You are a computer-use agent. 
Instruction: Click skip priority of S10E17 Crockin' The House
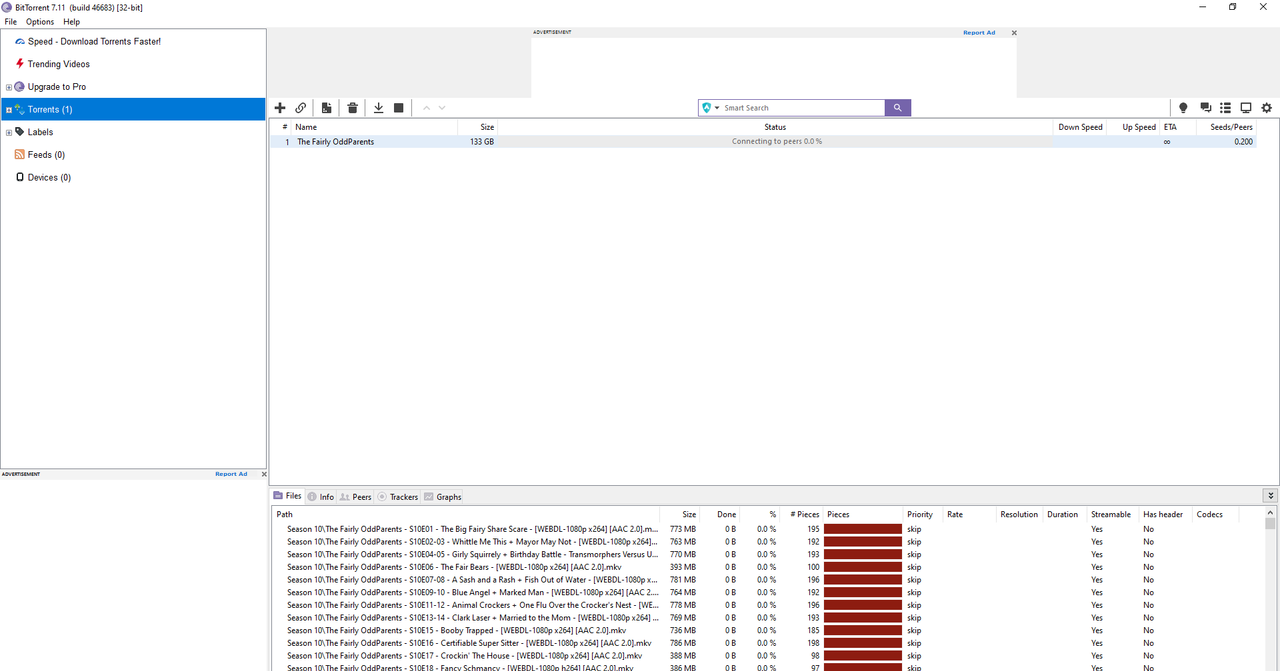(914, 656)
